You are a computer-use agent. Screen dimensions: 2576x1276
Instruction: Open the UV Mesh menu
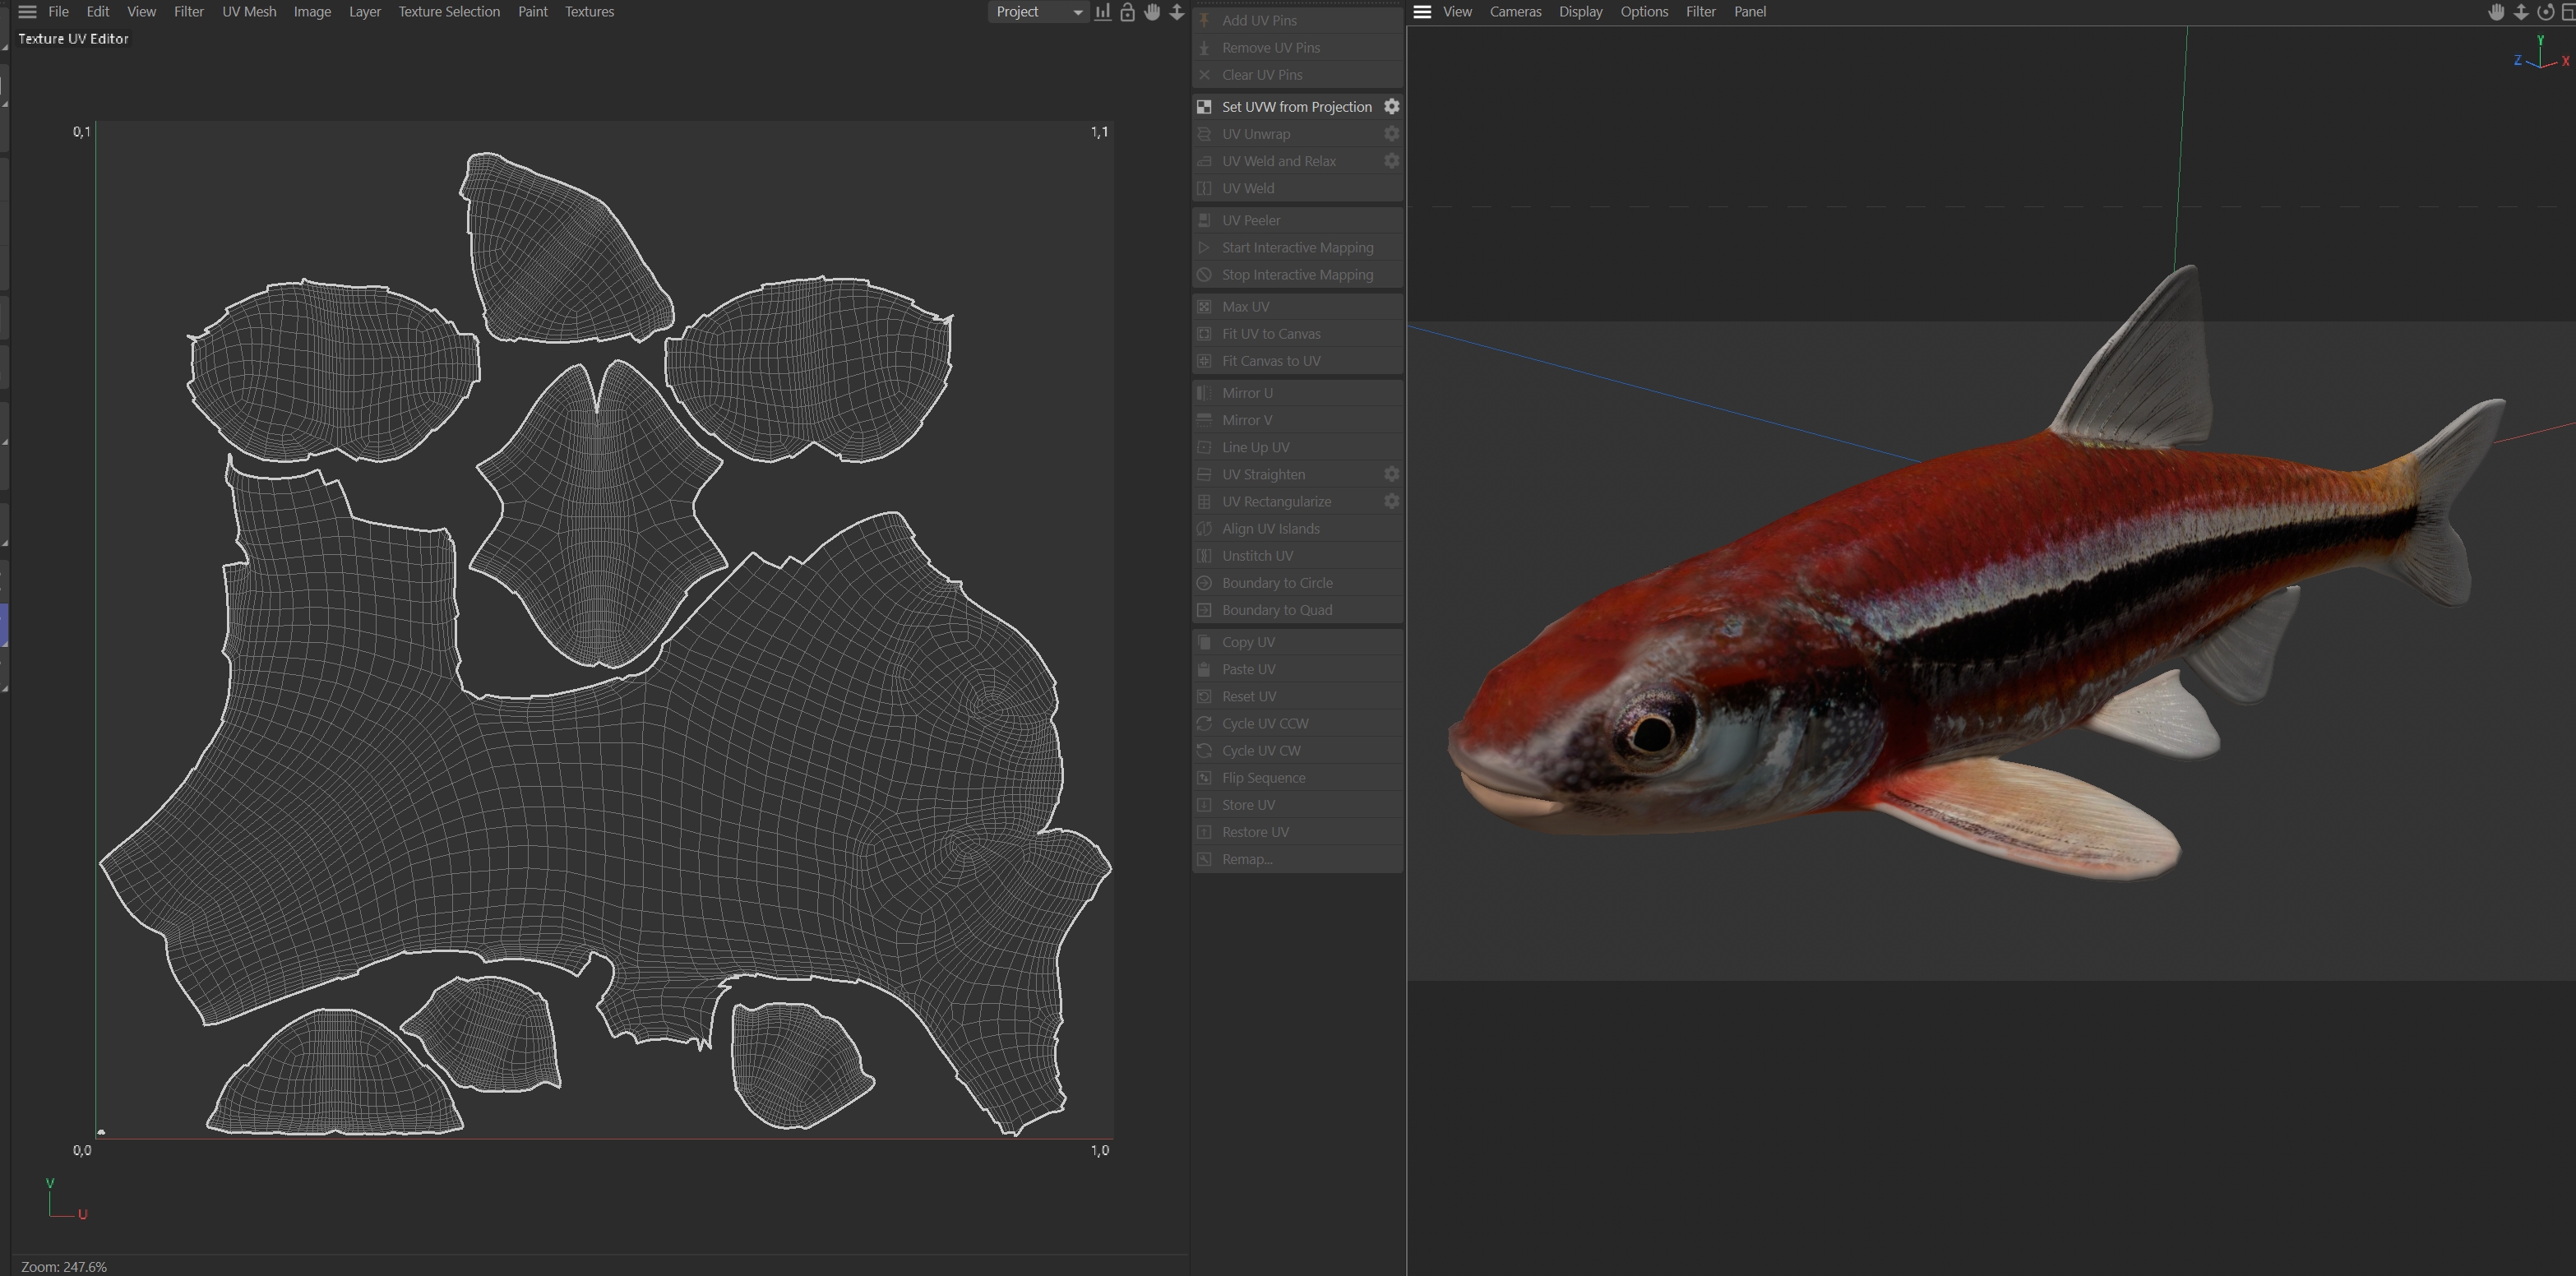click(249, 12)
